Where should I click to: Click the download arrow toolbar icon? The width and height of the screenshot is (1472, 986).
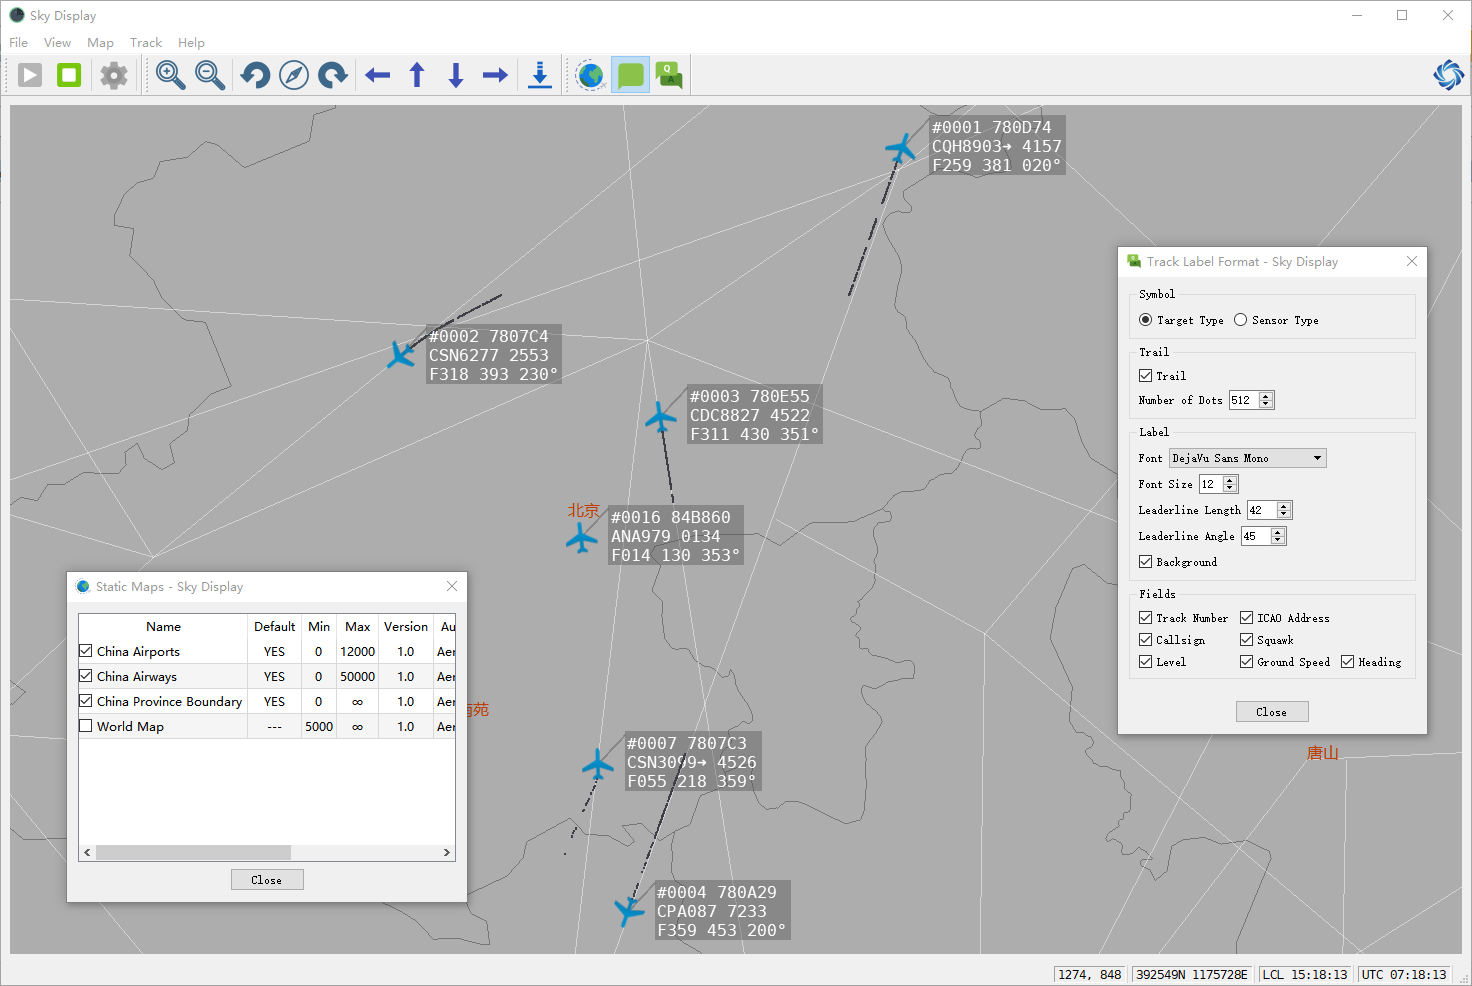pos(540,75)
